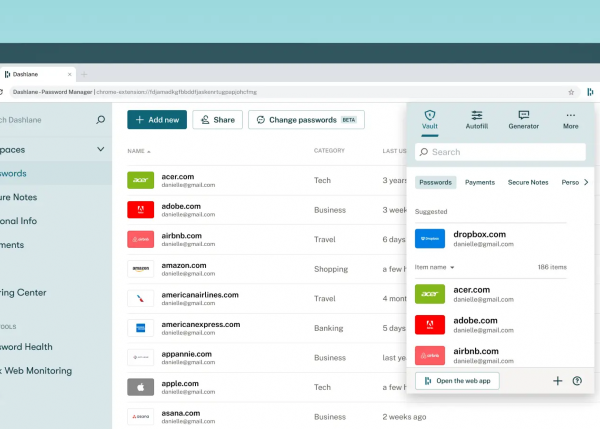Open the amazon.com row in the main list
600x433 pixels.
(x=267, y=269)
